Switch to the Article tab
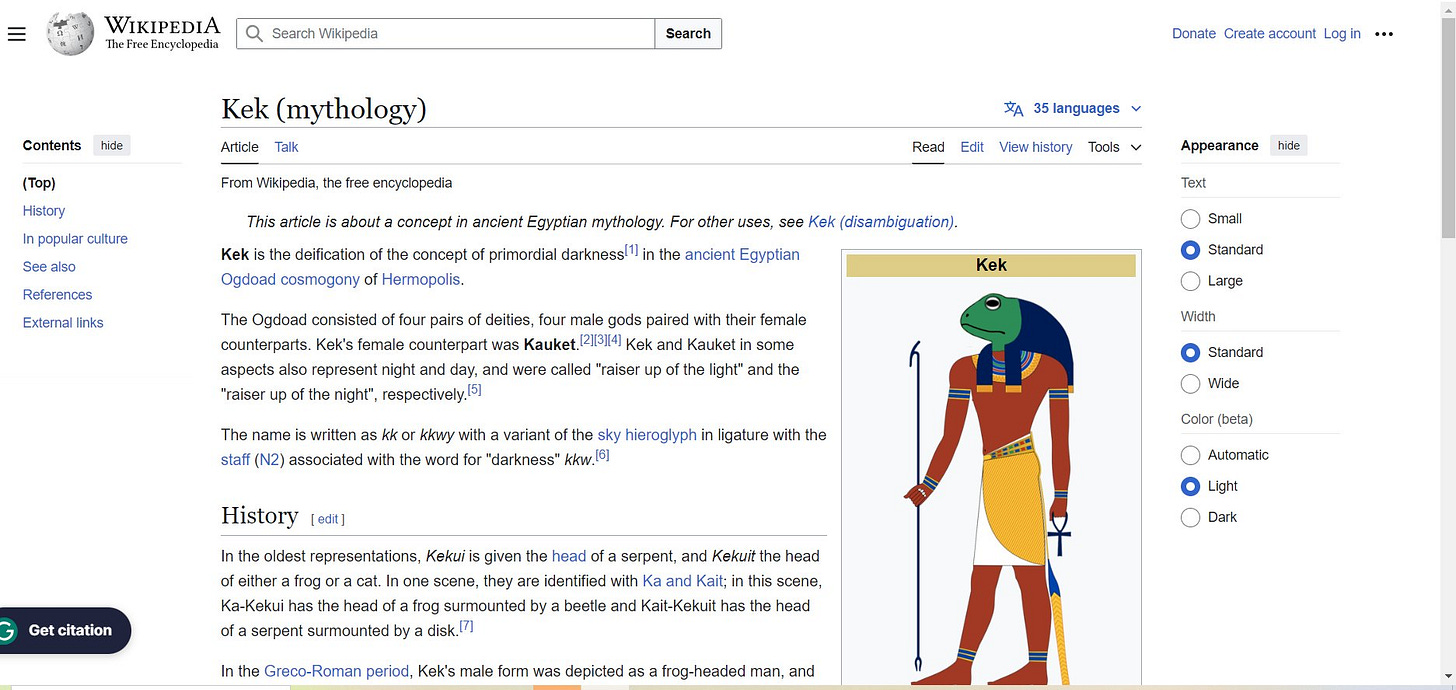The image size is (1456, 690). [240, 147]
